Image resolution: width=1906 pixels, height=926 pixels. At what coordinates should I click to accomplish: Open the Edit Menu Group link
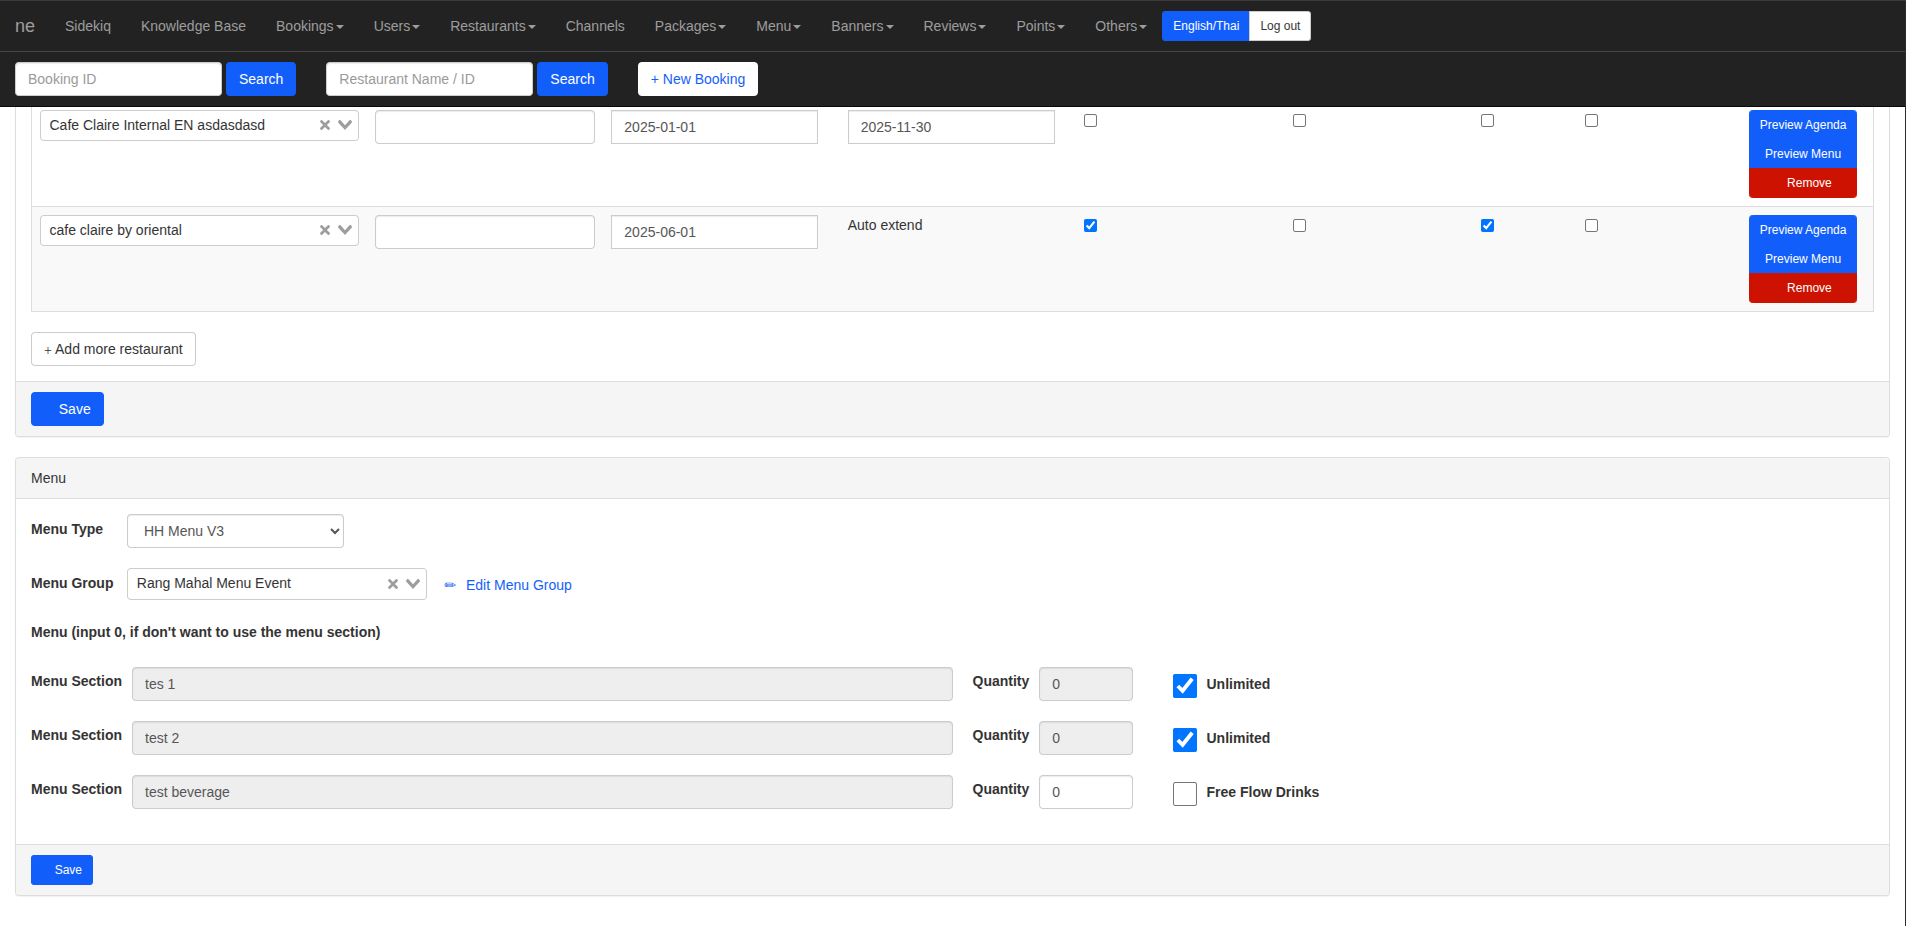(x=518, y=585)
